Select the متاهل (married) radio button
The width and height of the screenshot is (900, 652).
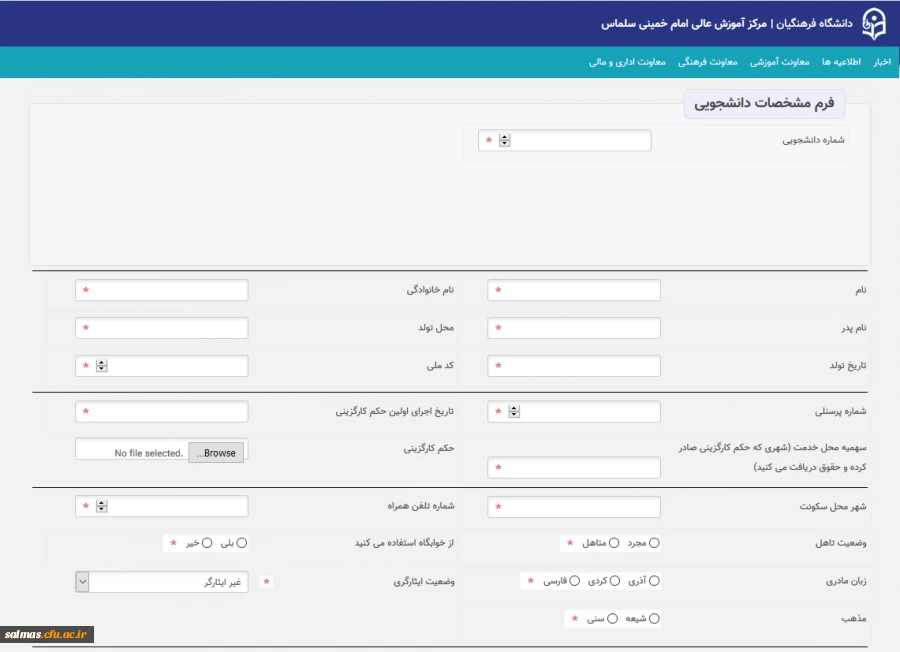614,543
